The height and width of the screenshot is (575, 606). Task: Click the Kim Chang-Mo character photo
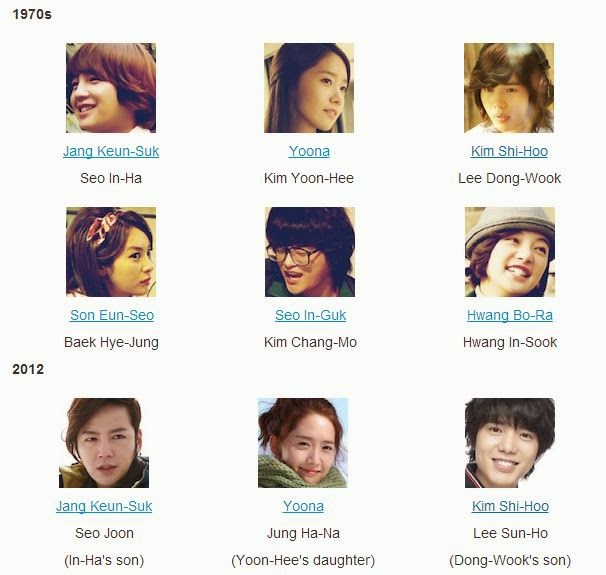coord(310,252)
